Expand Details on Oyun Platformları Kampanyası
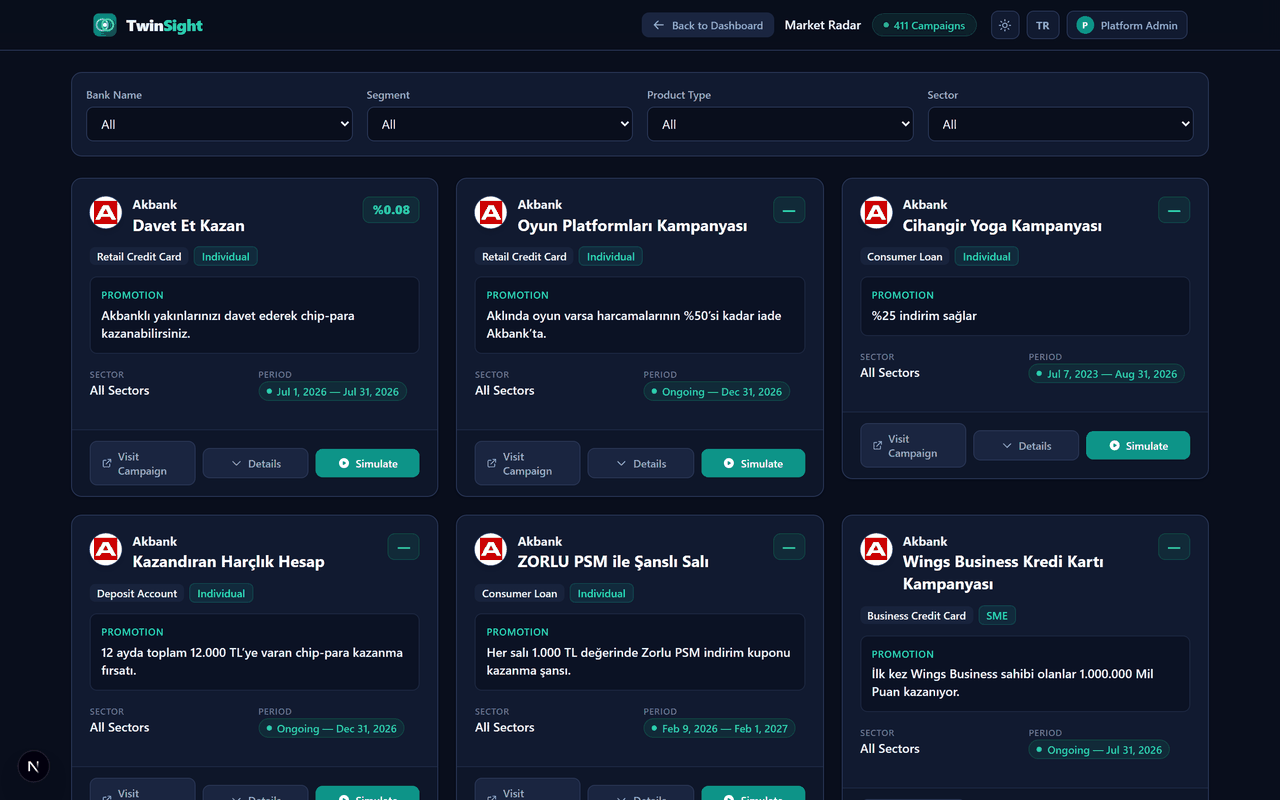This screenshot has height=800, width=1280. 640,463
